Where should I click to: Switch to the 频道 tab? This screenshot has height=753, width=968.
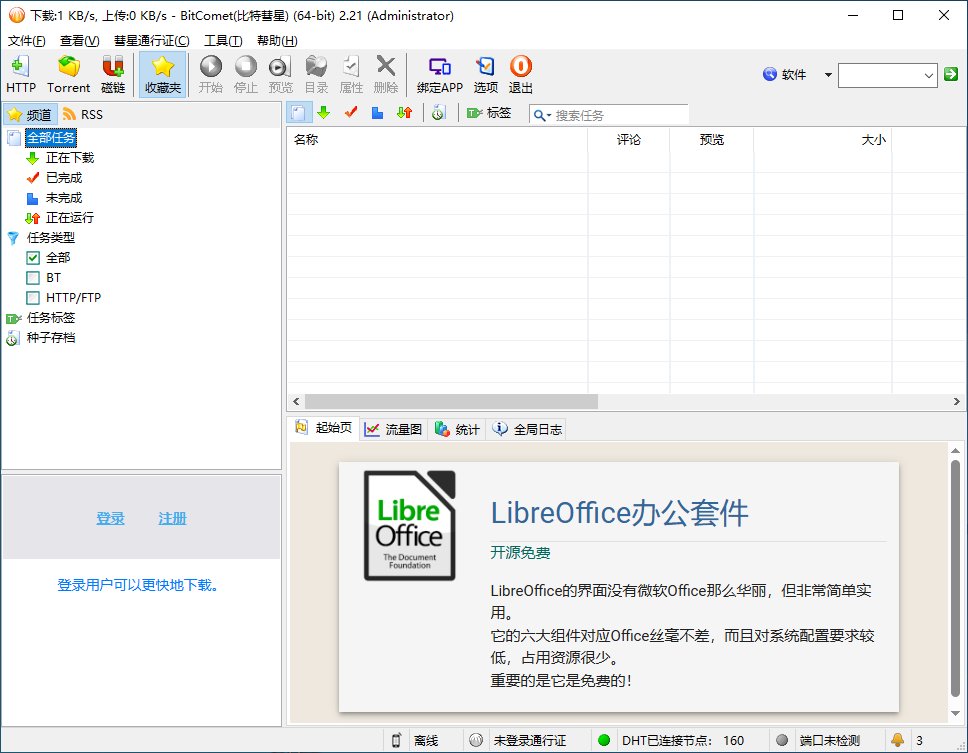(x=30, y=115)
